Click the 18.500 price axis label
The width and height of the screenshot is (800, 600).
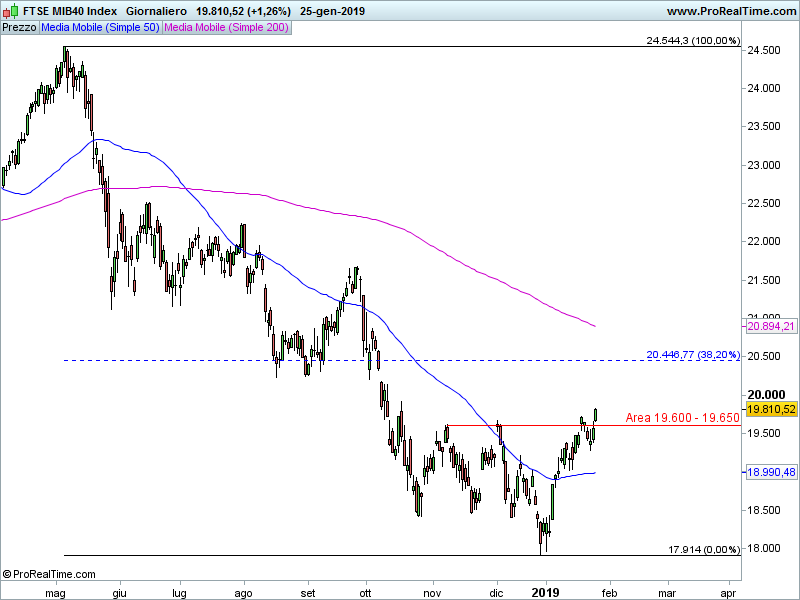point(764,510)
